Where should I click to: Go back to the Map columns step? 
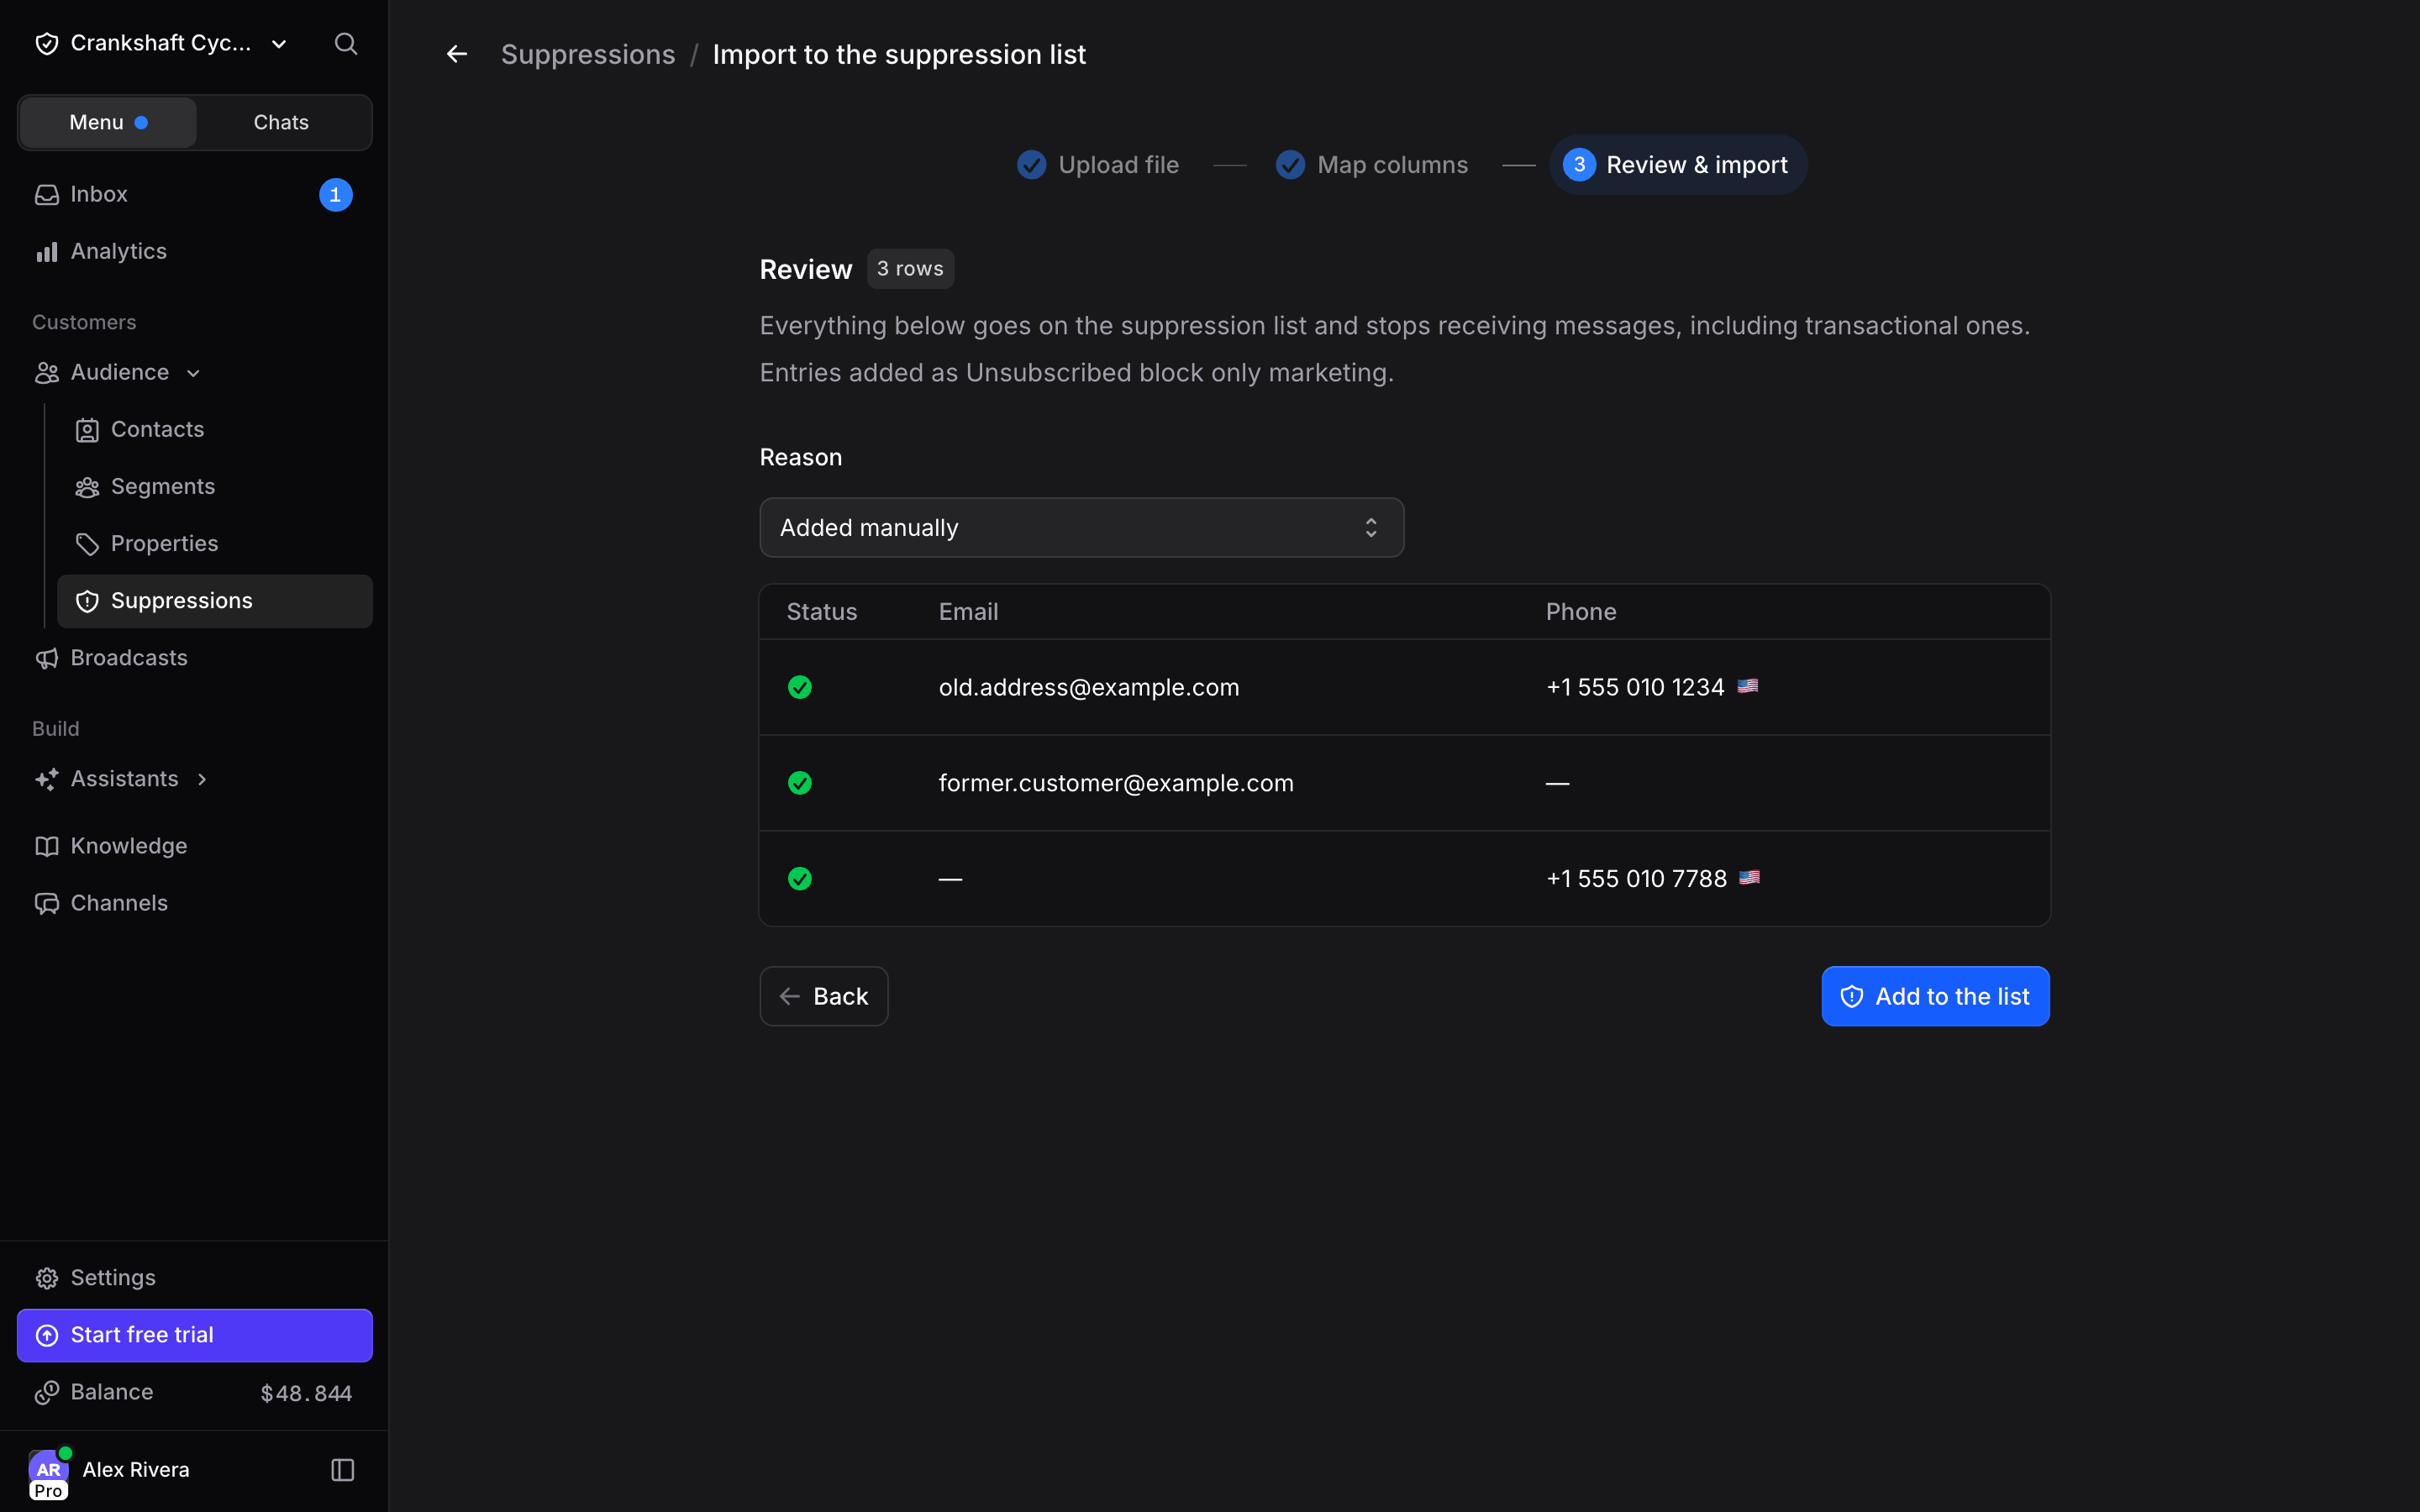(1372, 165)
